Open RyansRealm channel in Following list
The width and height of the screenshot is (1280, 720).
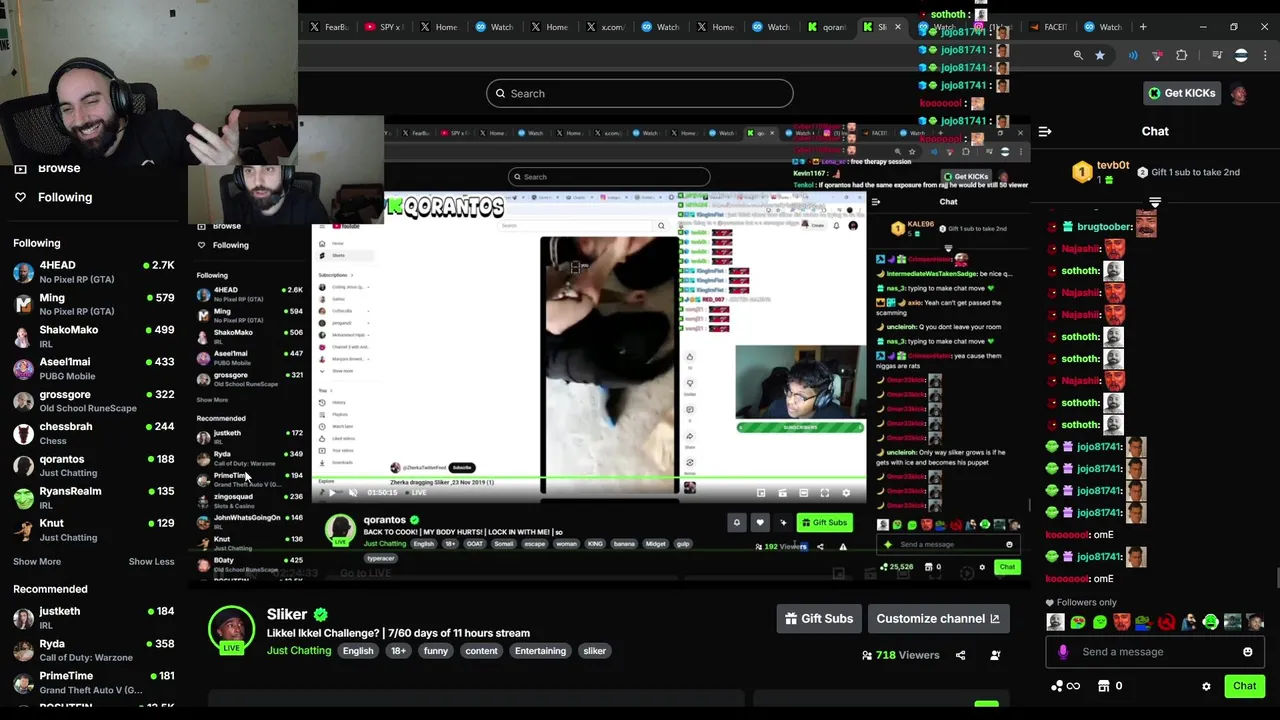(x=93, y=497)
